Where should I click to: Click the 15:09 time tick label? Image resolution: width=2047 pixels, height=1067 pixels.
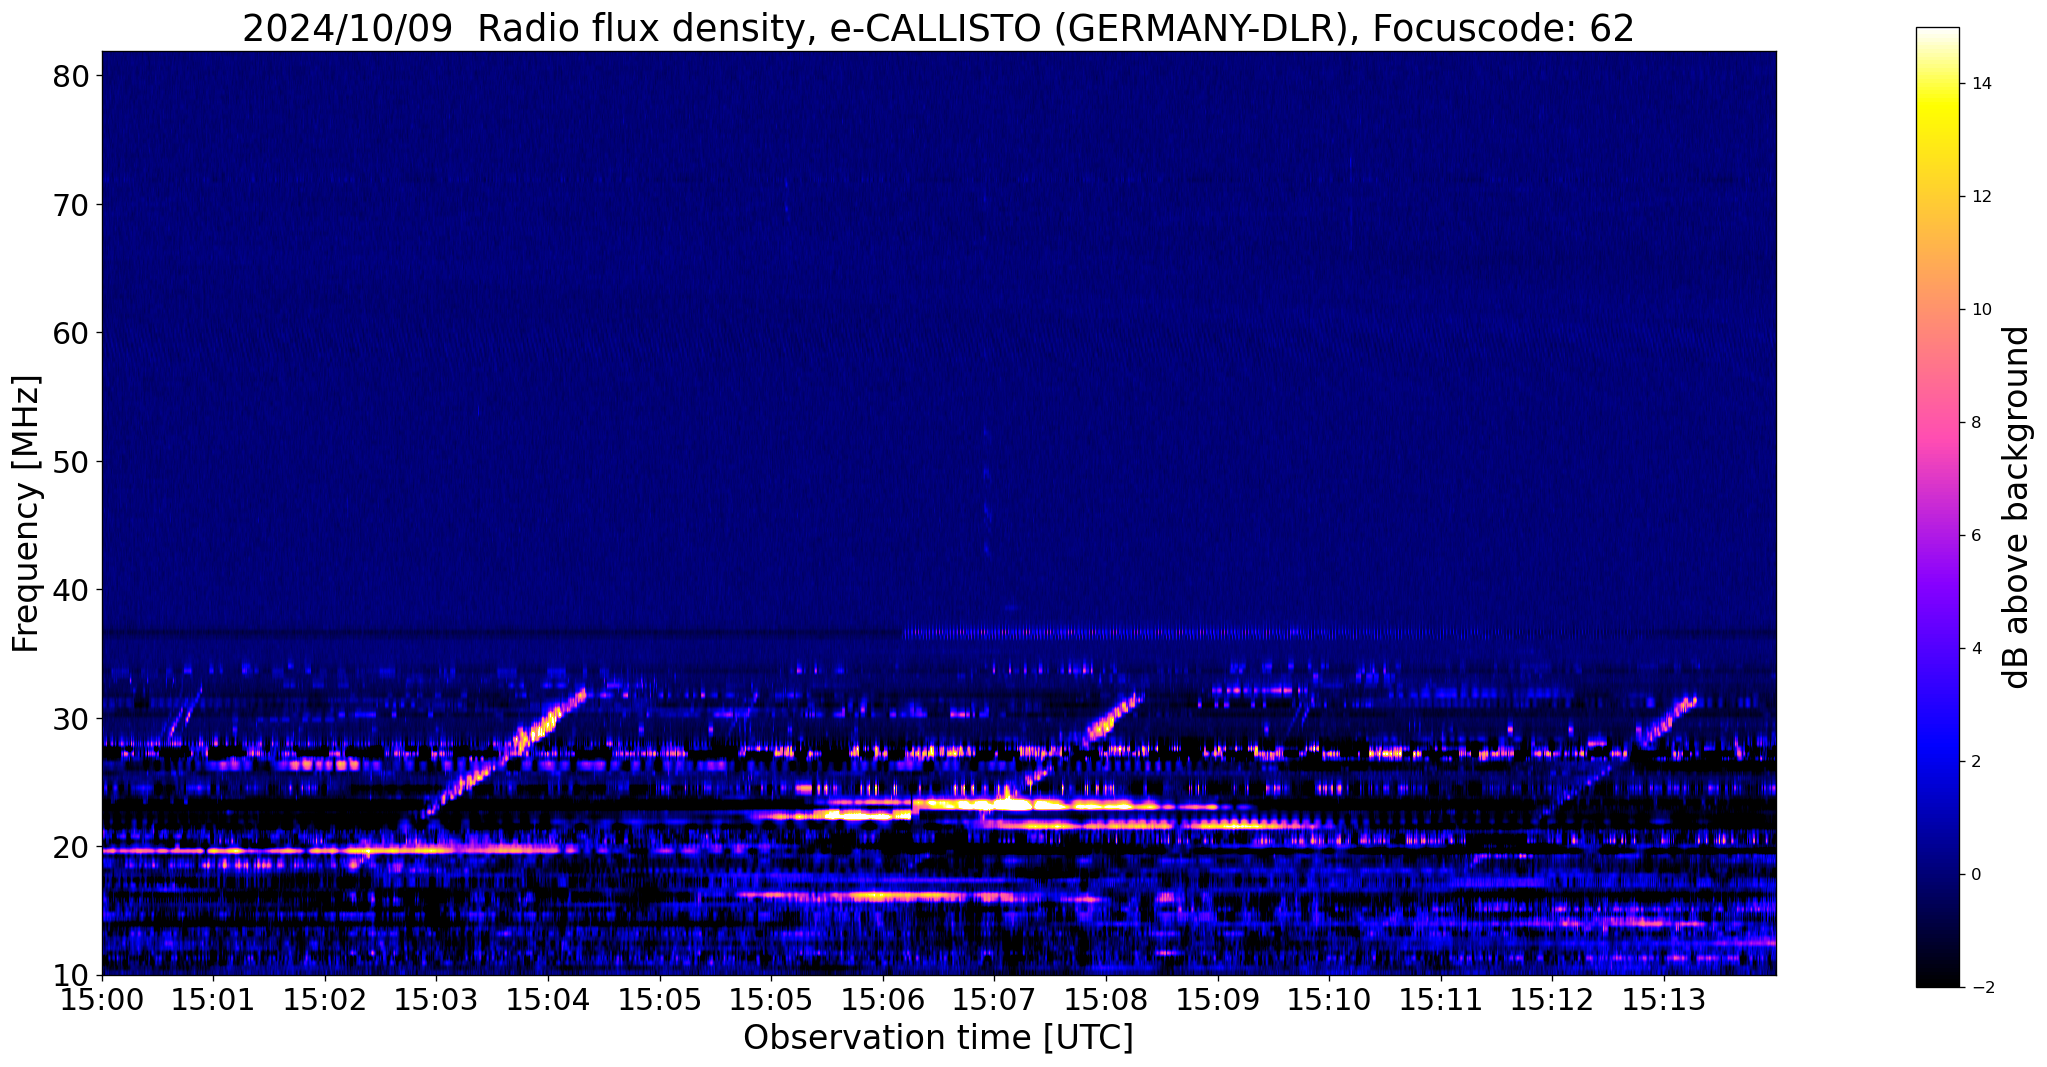[x=1218, y=1001]
